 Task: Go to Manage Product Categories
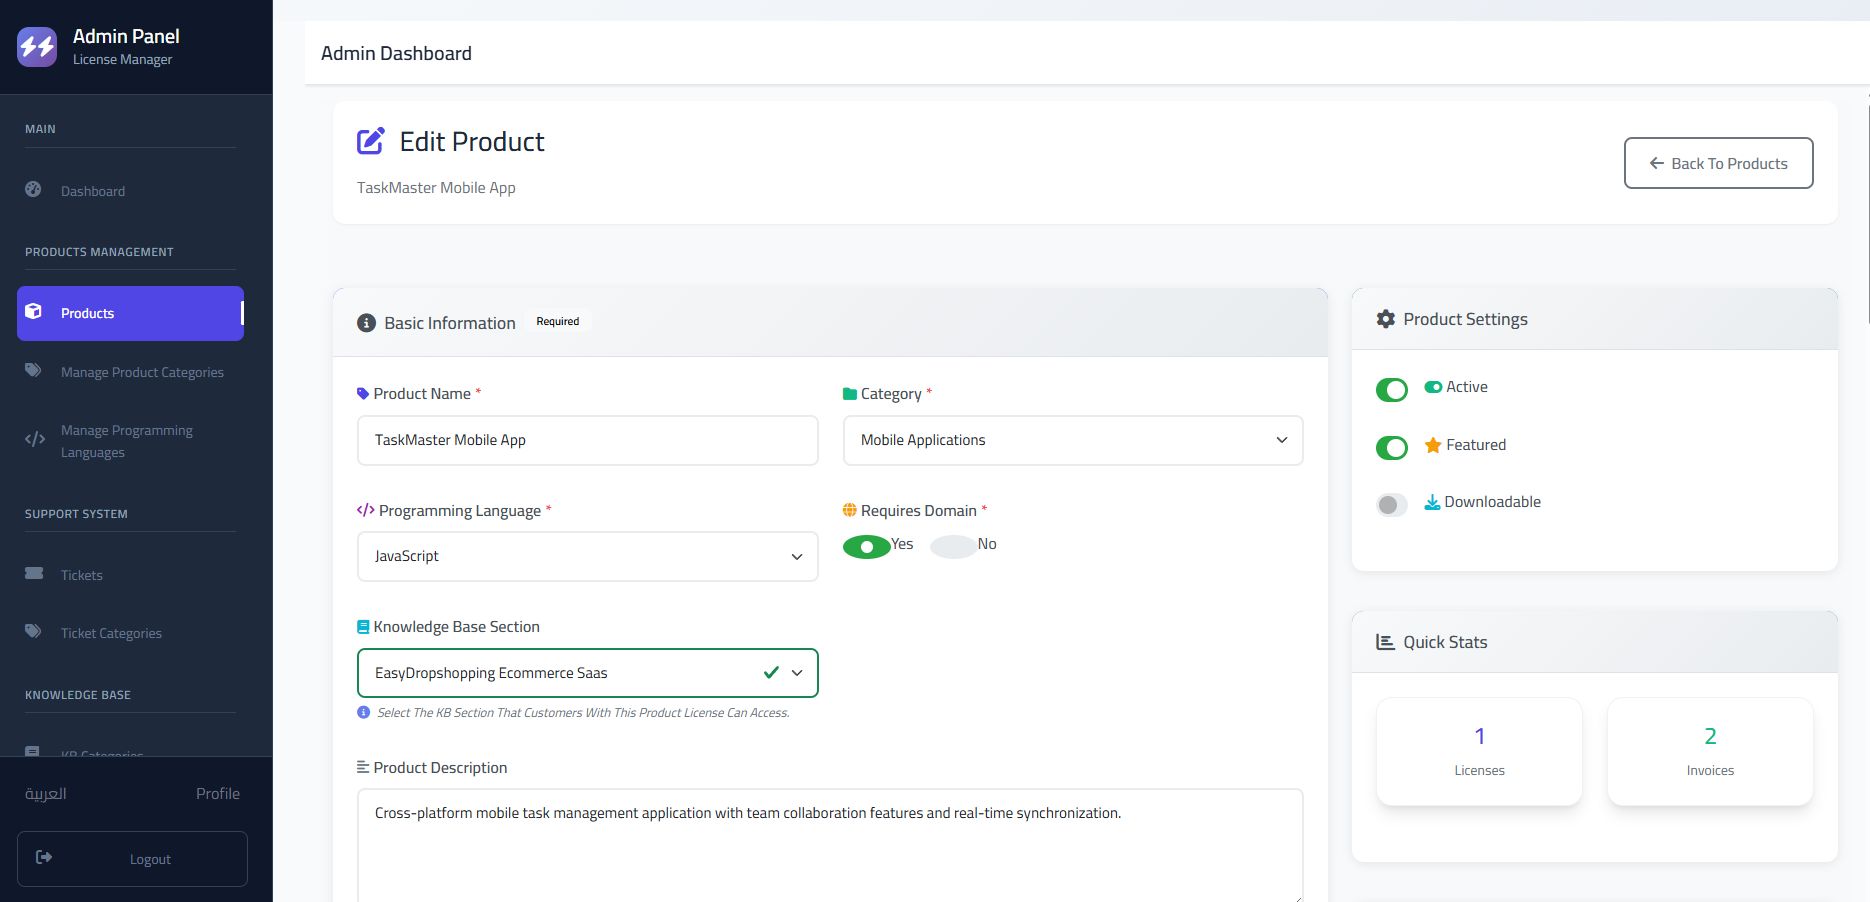(142, 372)
